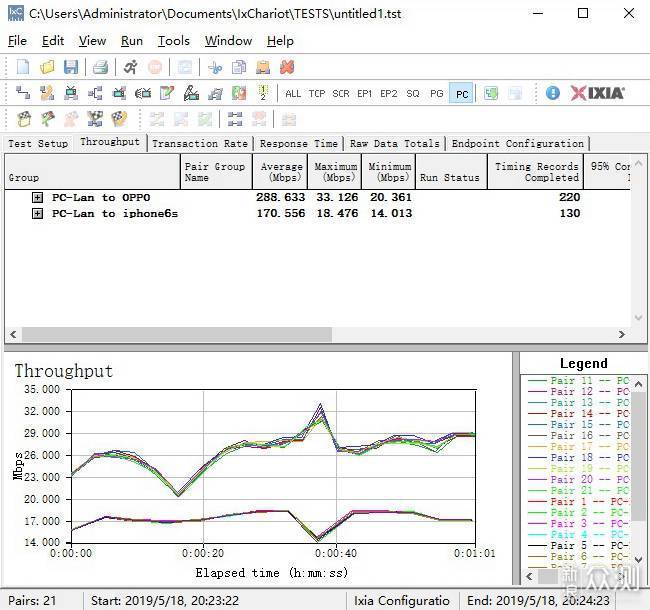
Task: Create a new test file
Action: tap(23, 67)
